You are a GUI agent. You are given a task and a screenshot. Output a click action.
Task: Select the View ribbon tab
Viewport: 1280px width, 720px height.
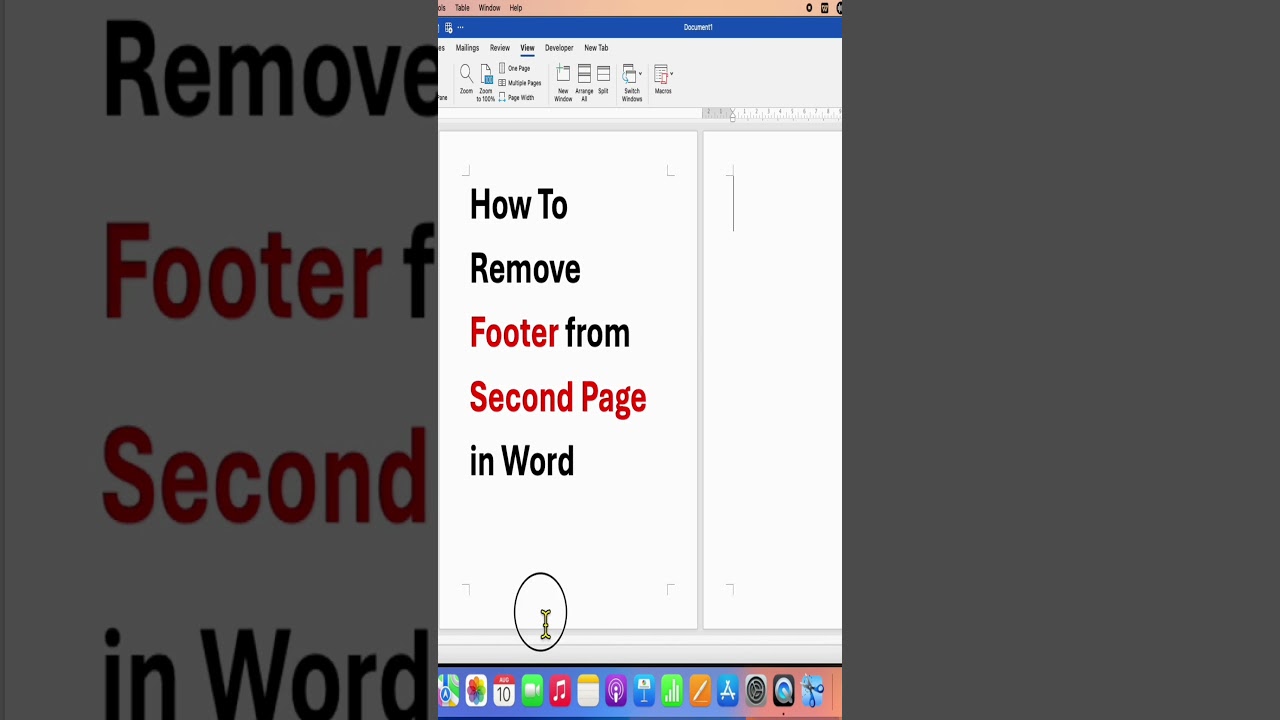coord(527,48)
